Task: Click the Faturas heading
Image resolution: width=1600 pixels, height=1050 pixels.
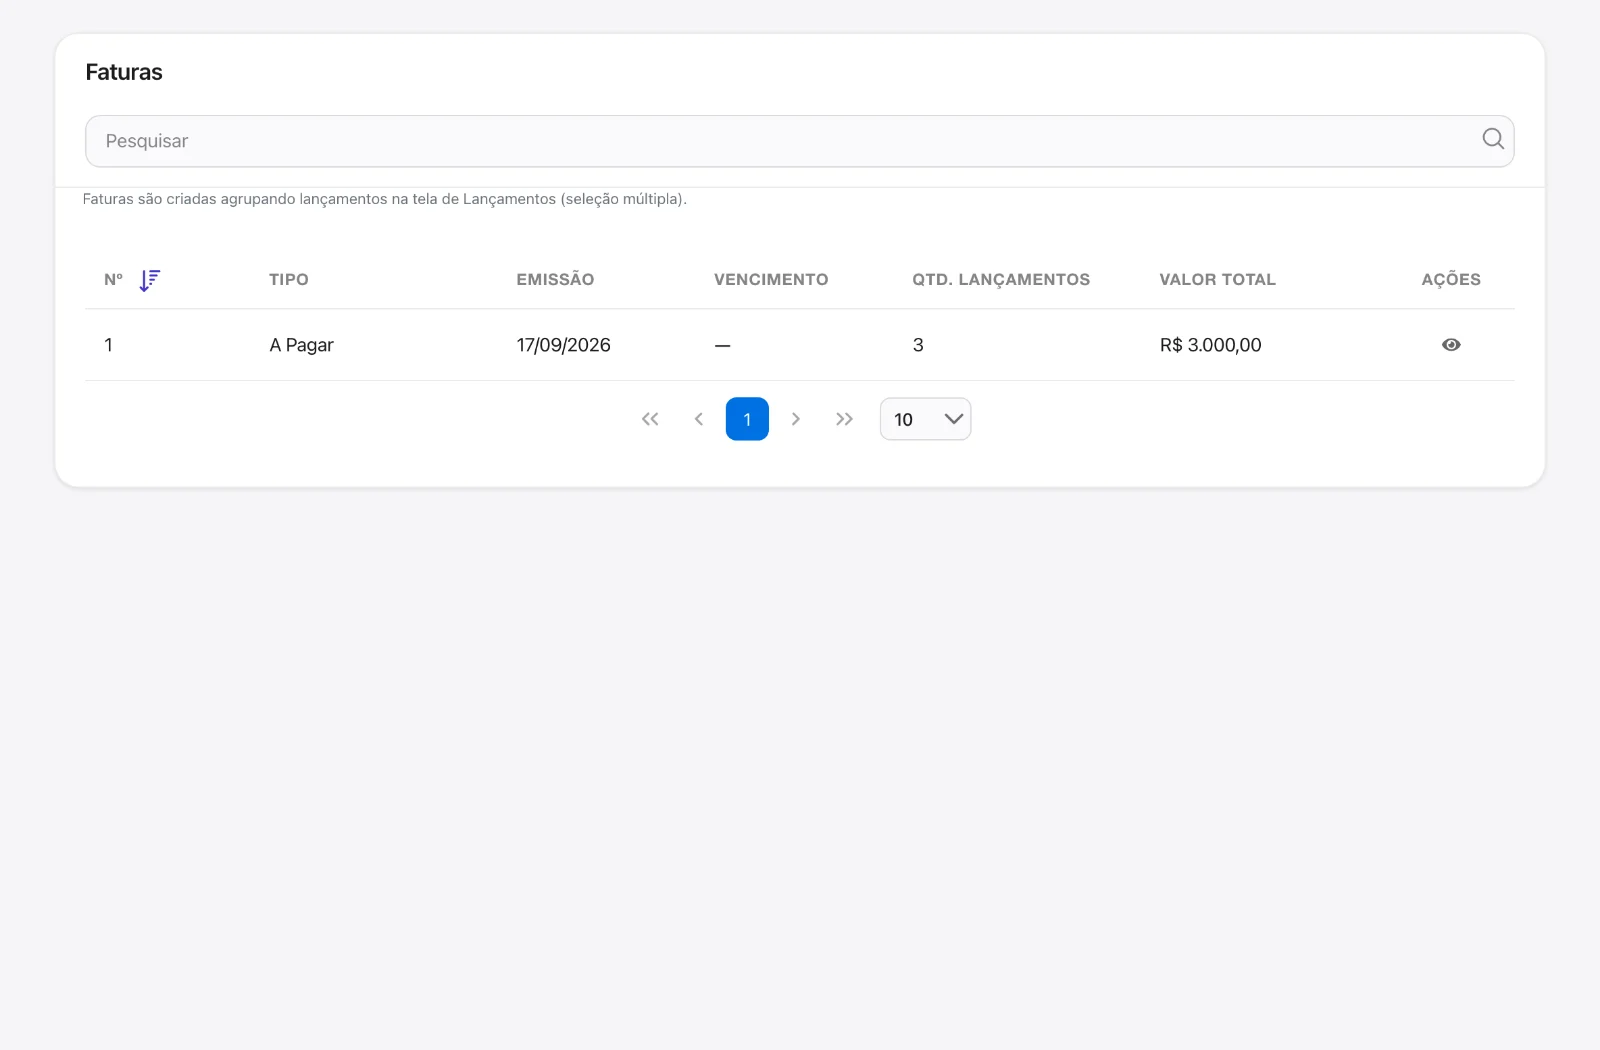Action: coord(124,72)
